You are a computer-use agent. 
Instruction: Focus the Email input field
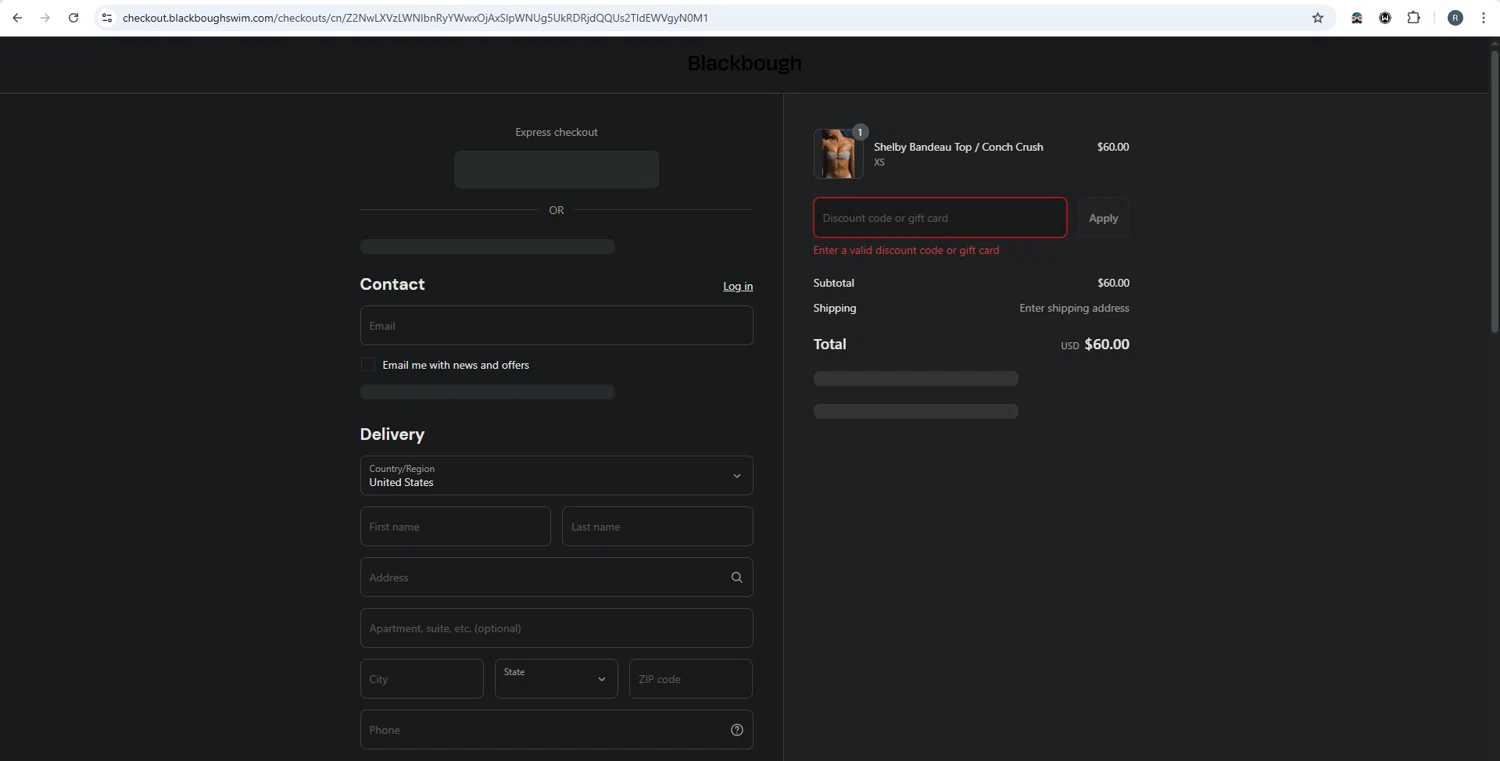point(556,326)
